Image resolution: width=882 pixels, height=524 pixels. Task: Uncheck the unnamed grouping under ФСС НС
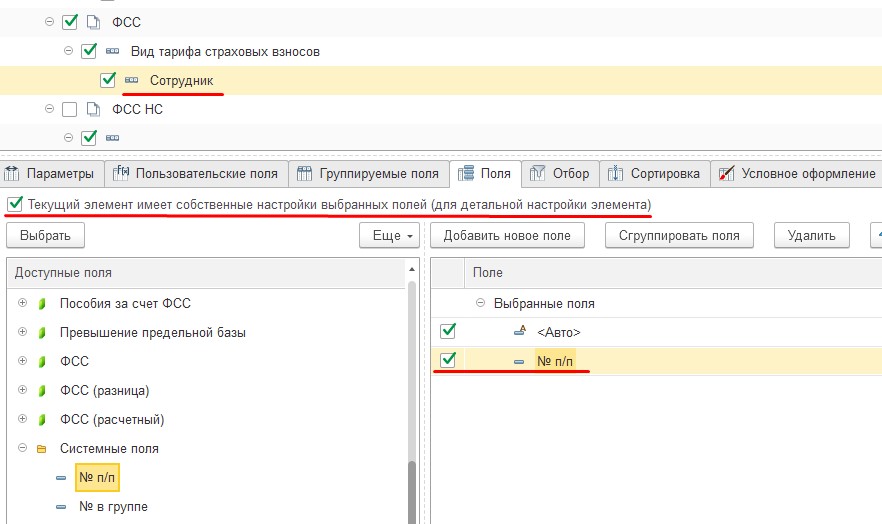pos(89,138)
